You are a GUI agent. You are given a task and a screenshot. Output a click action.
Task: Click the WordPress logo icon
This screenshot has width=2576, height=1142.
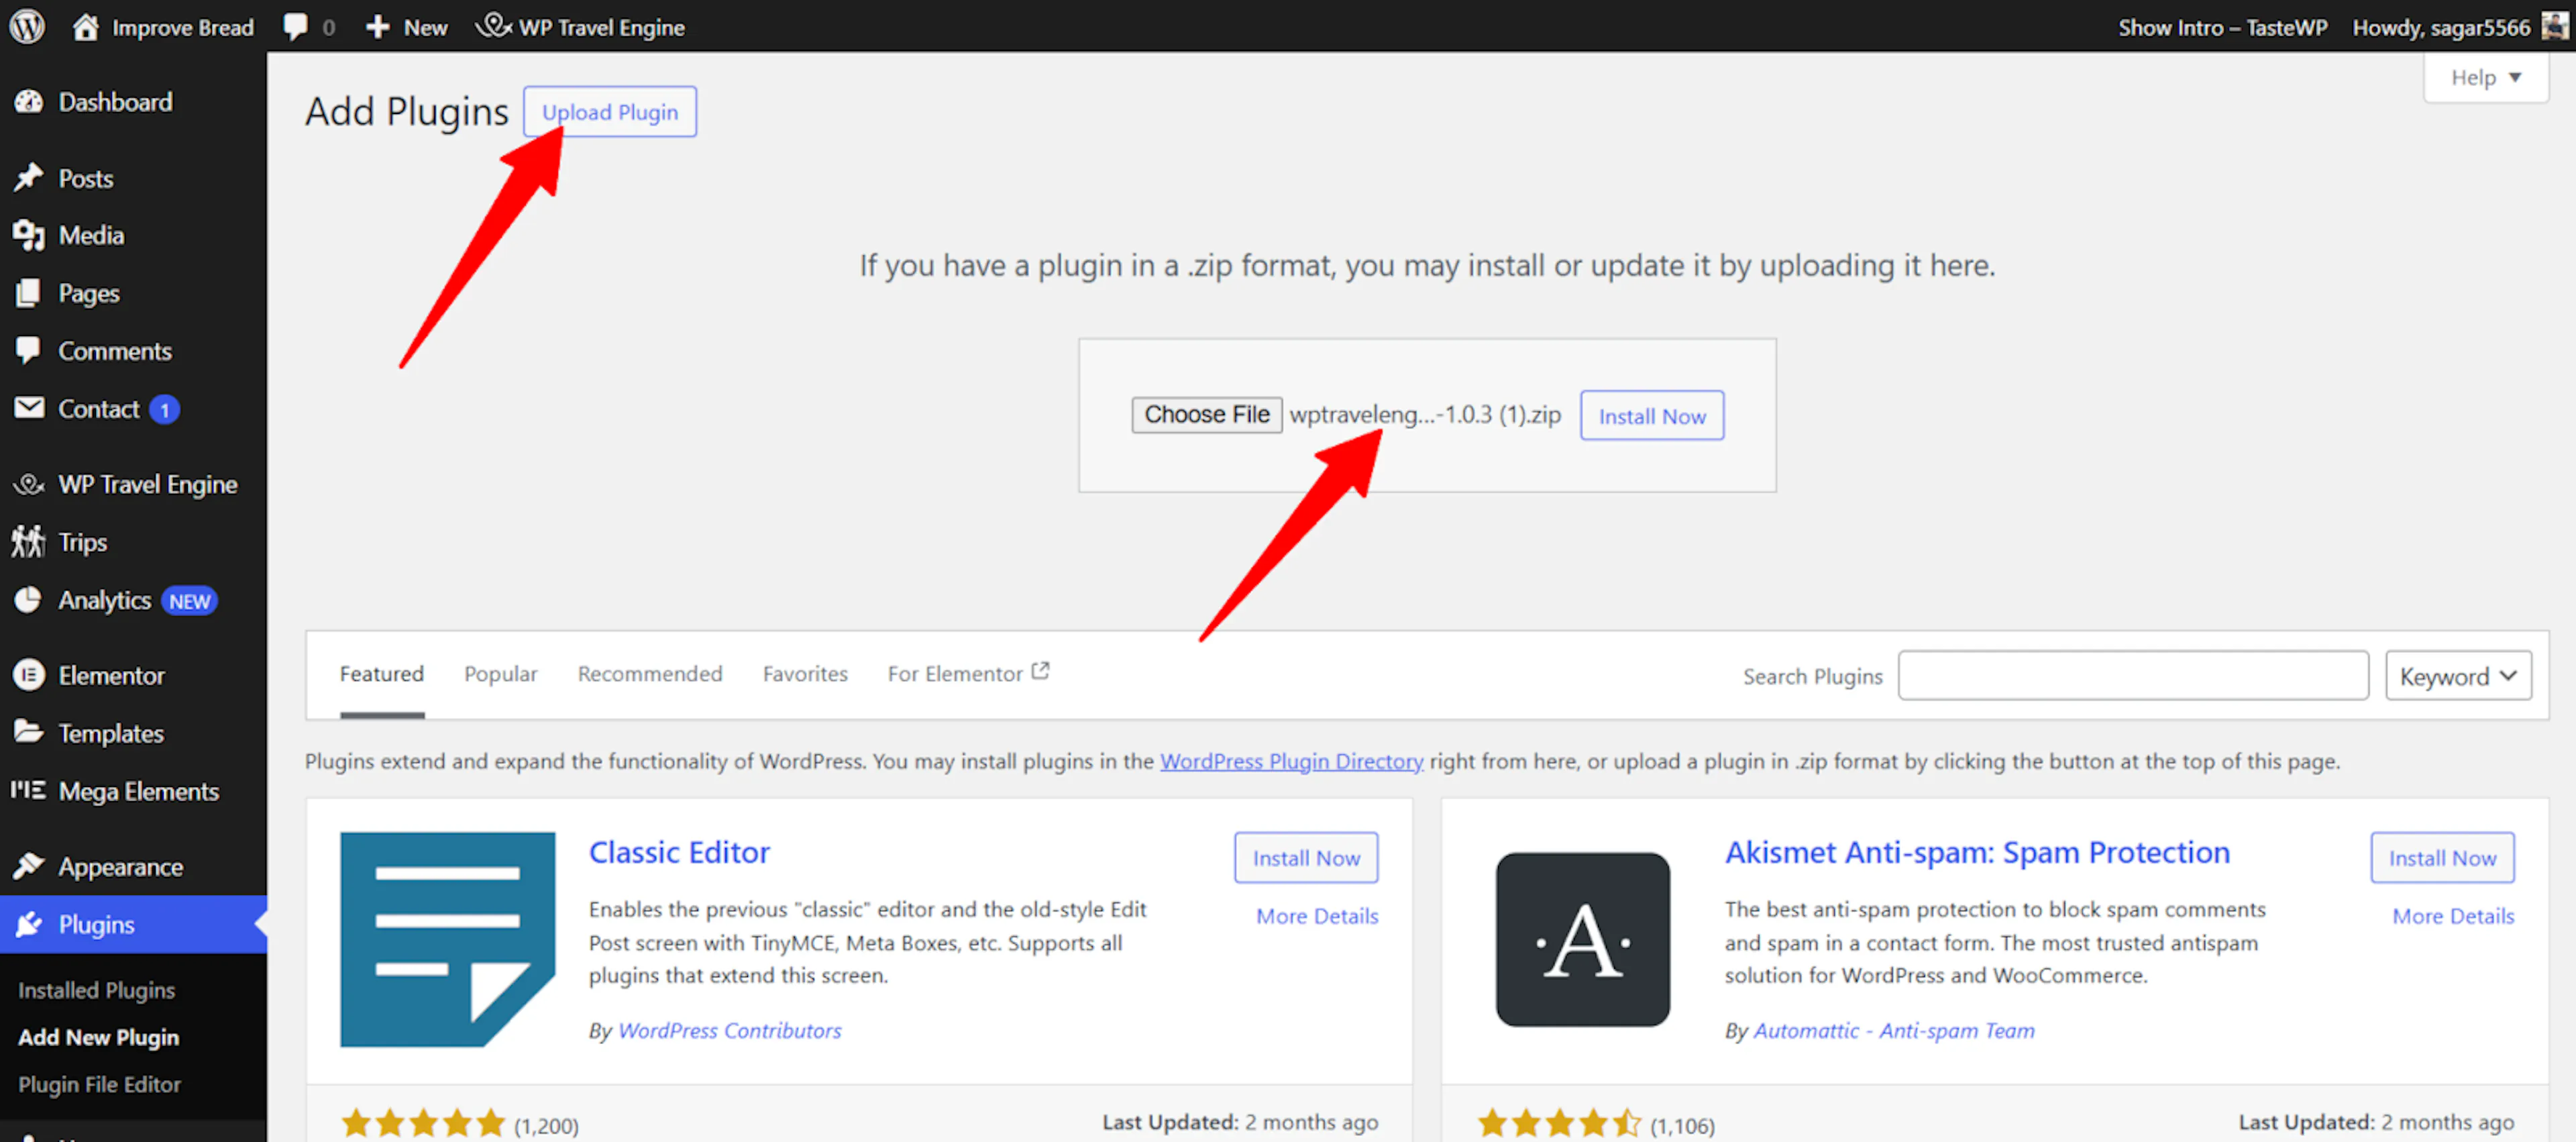click(27, 26)
